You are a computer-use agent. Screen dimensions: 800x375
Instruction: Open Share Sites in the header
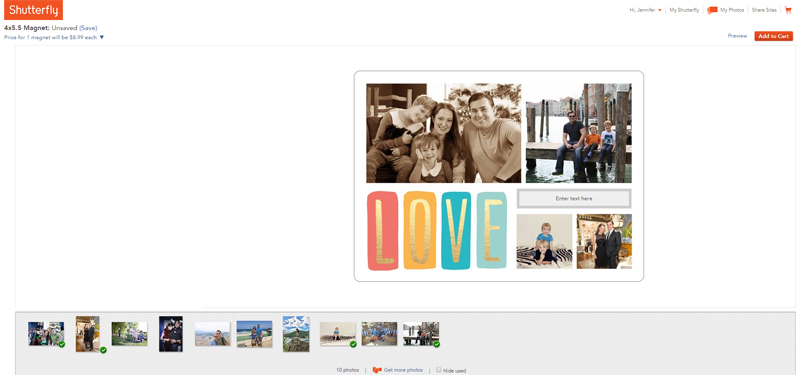(764, 10)
